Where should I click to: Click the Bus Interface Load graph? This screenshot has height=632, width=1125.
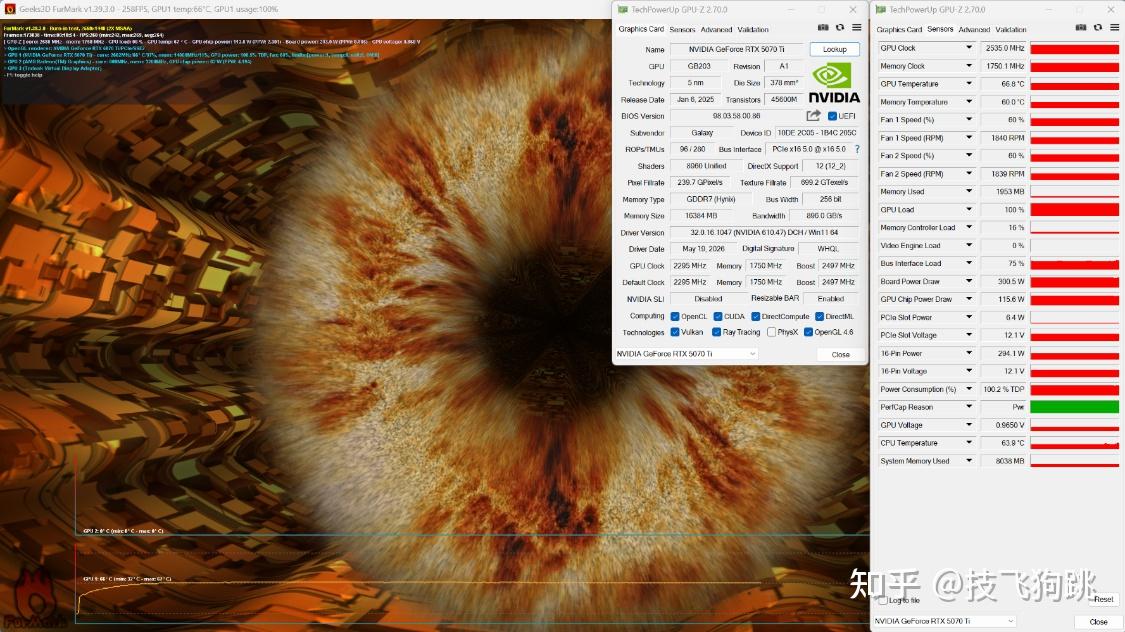[x=1074, y=263]
